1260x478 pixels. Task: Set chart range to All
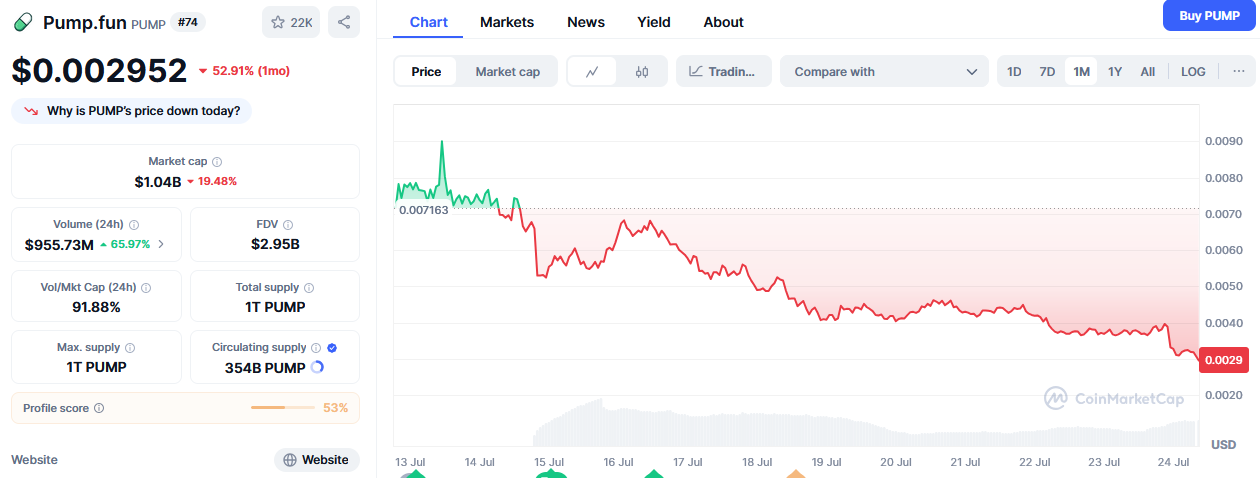coord(1148,71)
